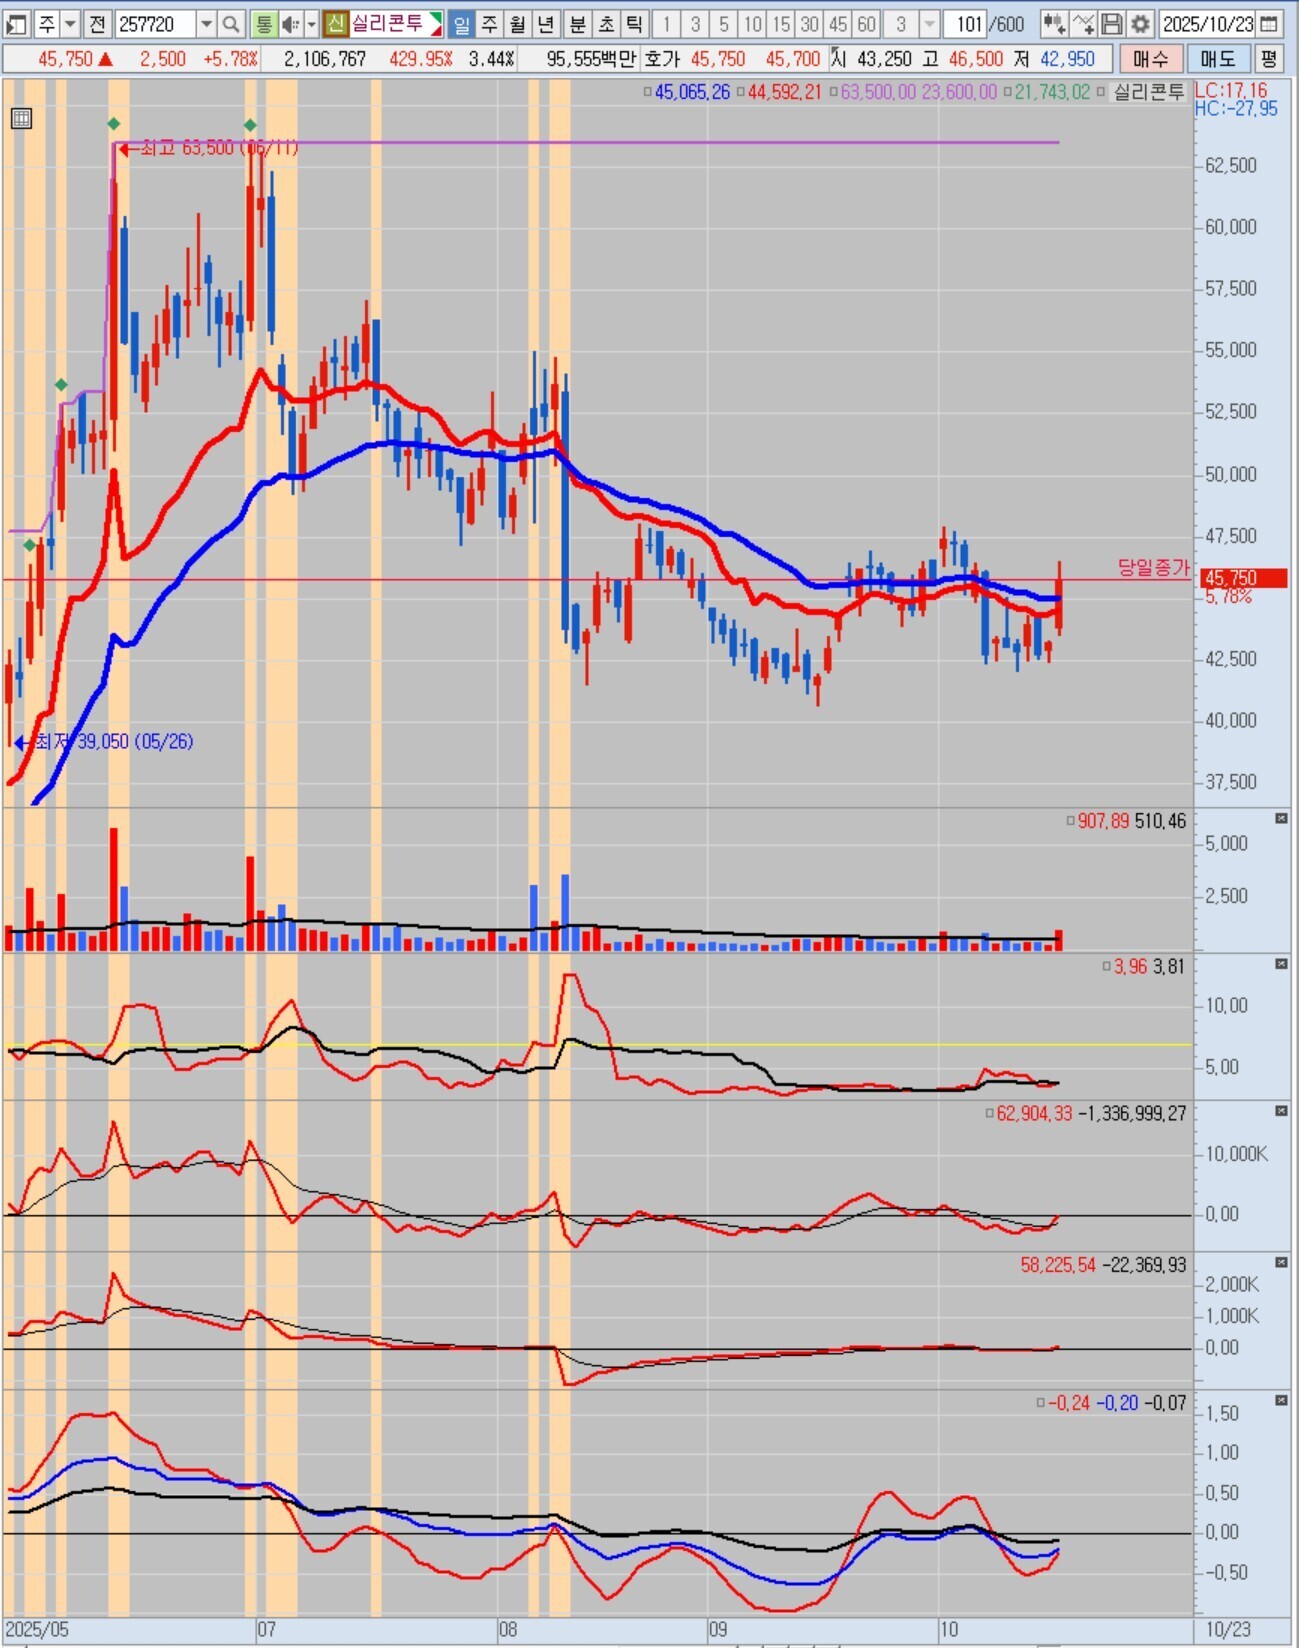Close the 62,904,33 indicator panel
1299x1648 pixels.
(x=1281, y=1111)
